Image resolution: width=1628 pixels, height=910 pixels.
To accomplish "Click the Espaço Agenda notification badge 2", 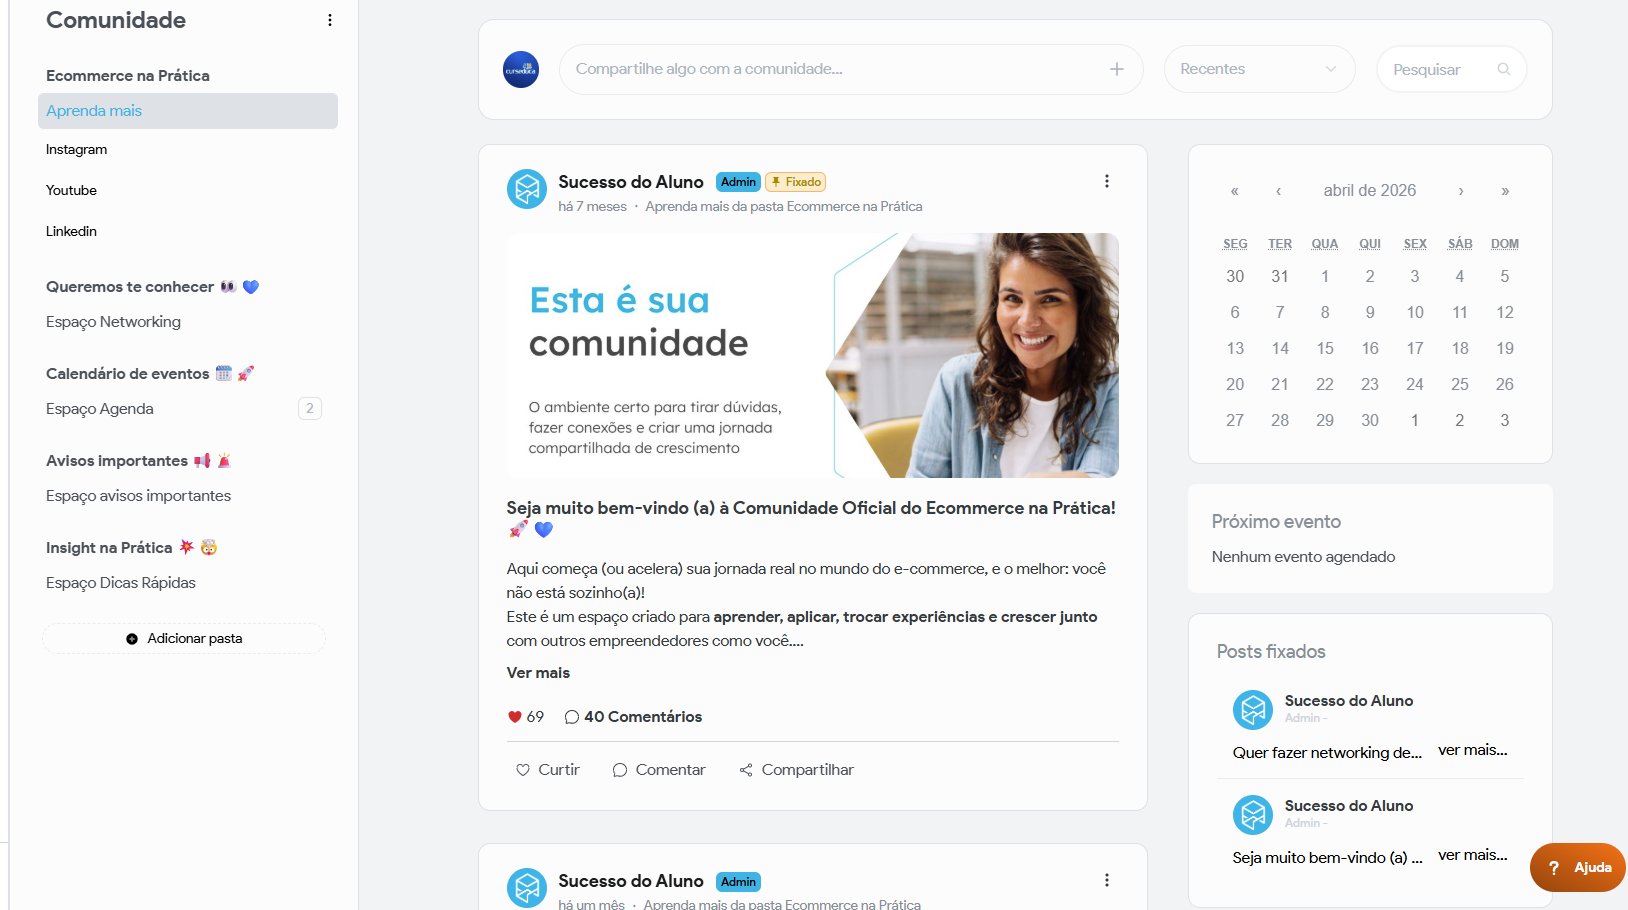I will coord(310,408).
